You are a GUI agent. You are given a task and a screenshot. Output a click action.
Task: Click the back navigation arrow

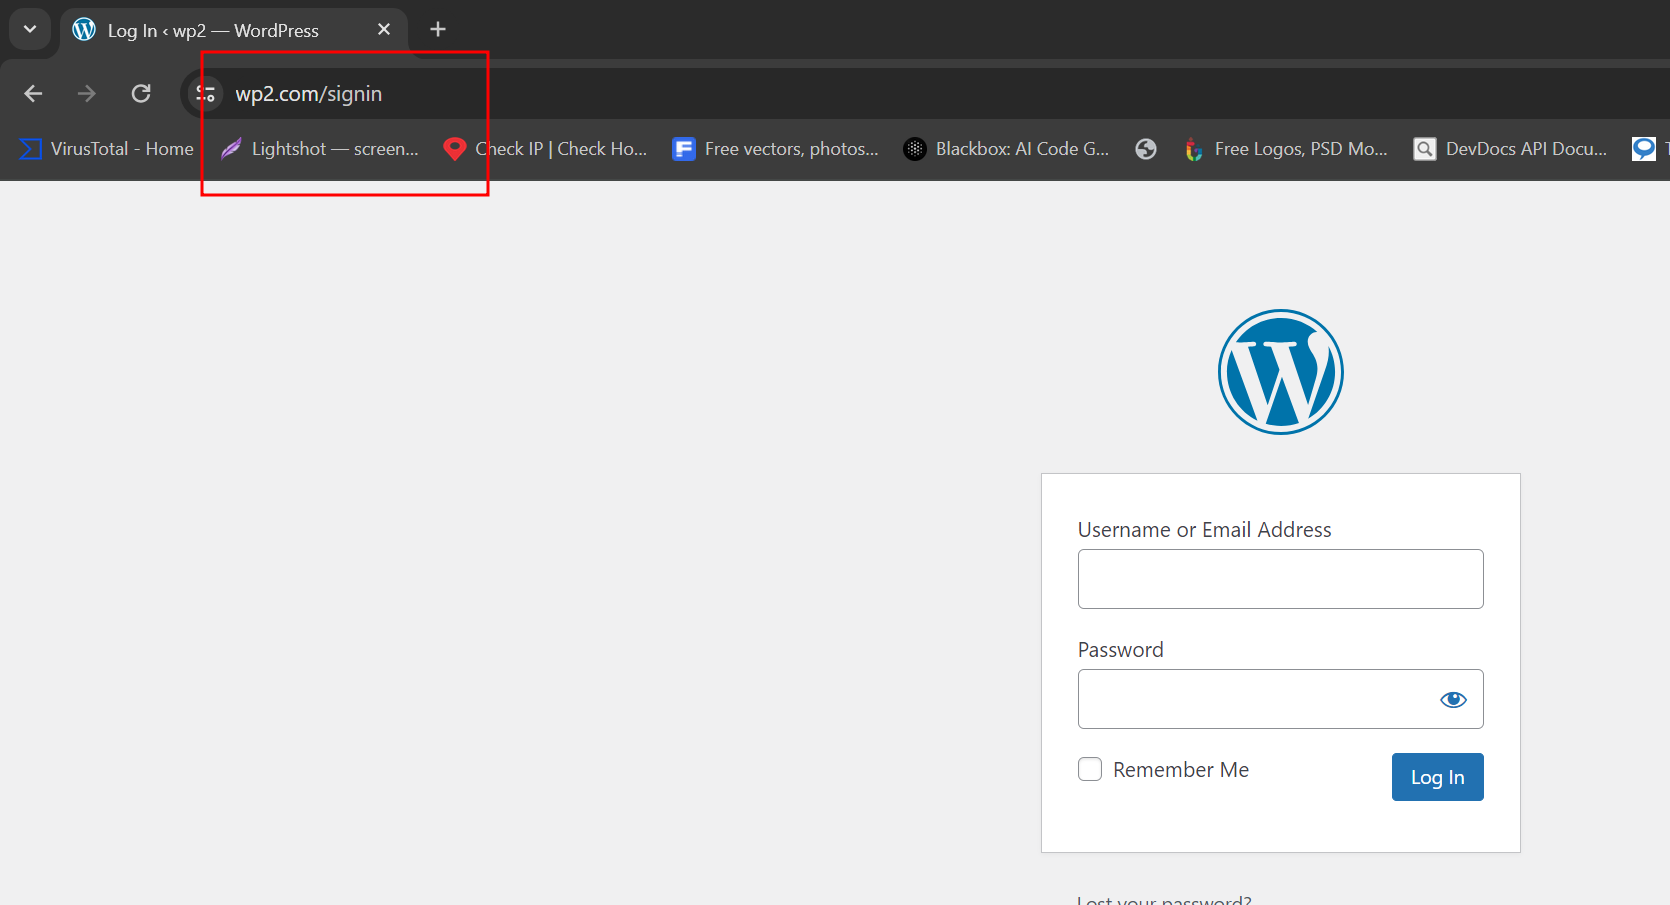click(x=33, y=94)
